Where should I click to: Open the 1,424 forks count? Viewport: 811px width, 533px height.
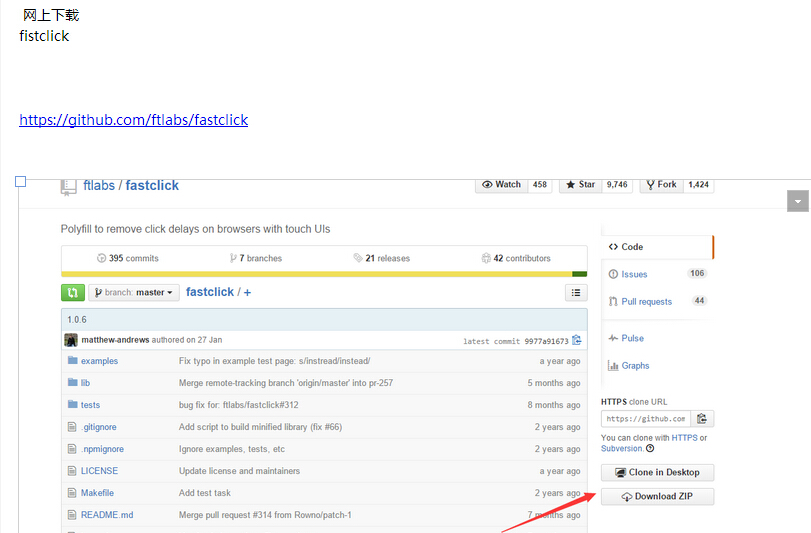[699, 185]
